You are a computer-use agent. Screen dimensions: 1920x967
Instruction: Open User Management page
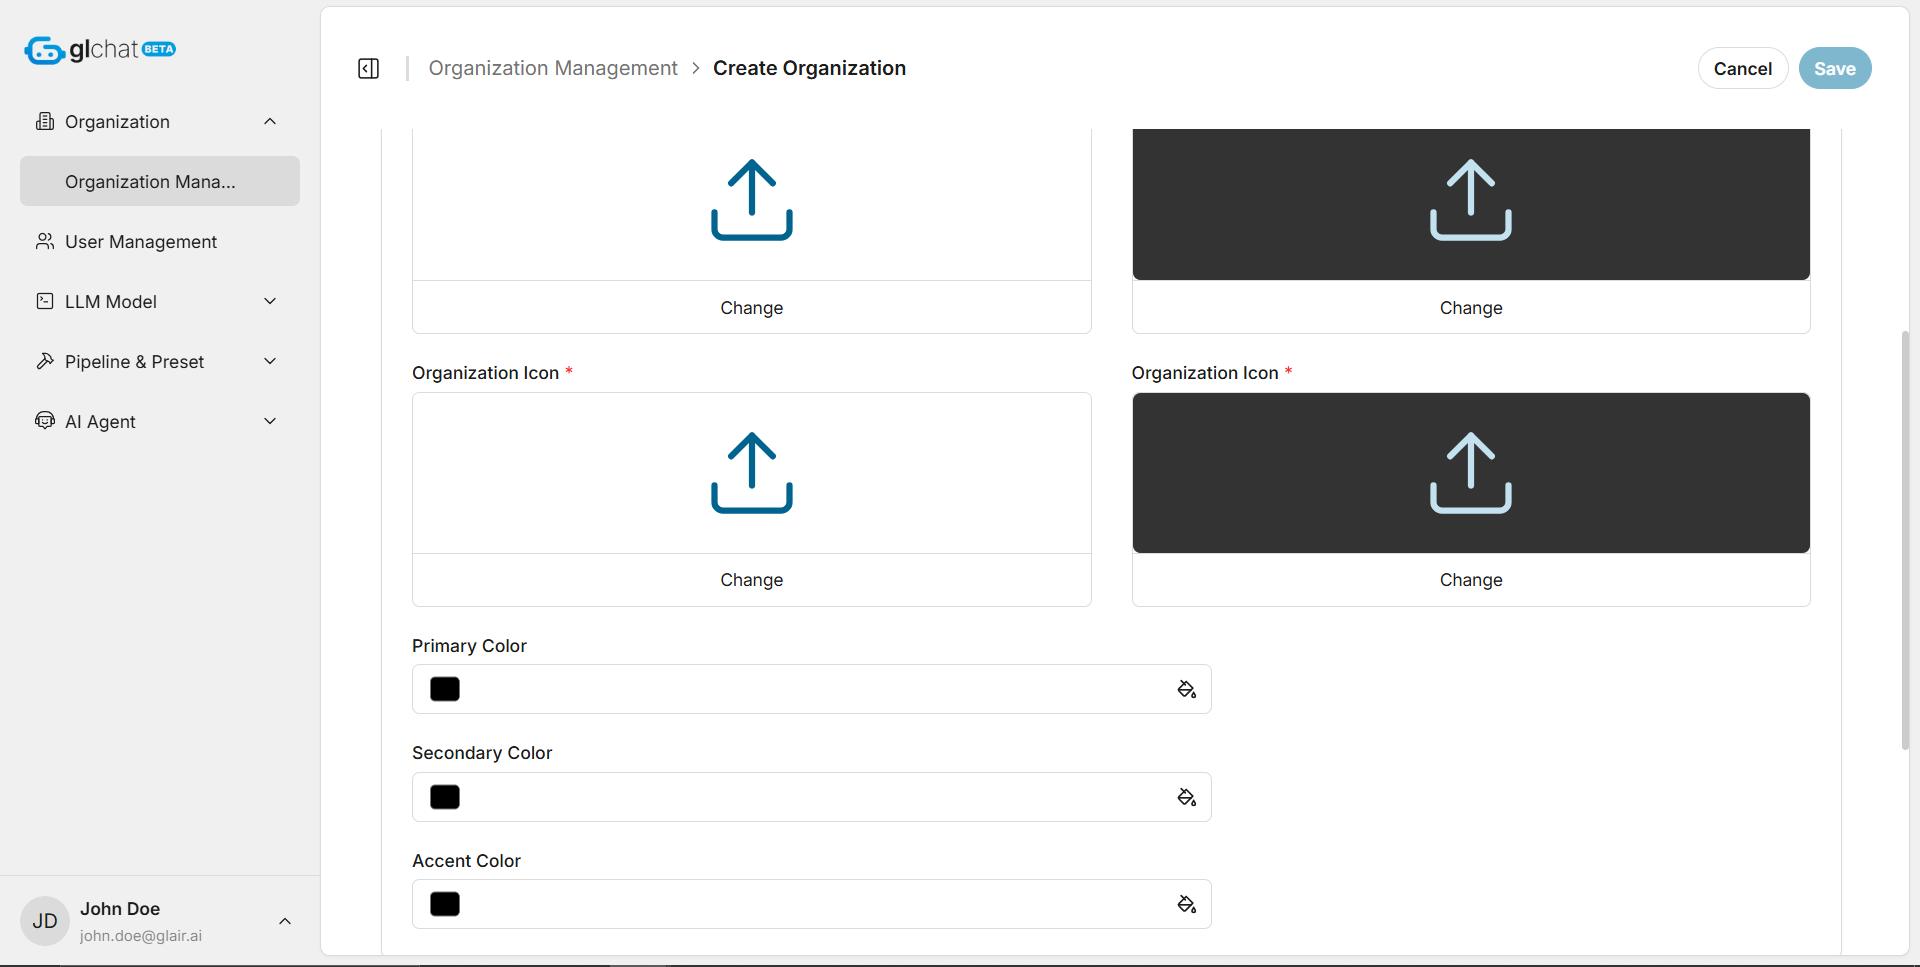(x=140, y=242)
